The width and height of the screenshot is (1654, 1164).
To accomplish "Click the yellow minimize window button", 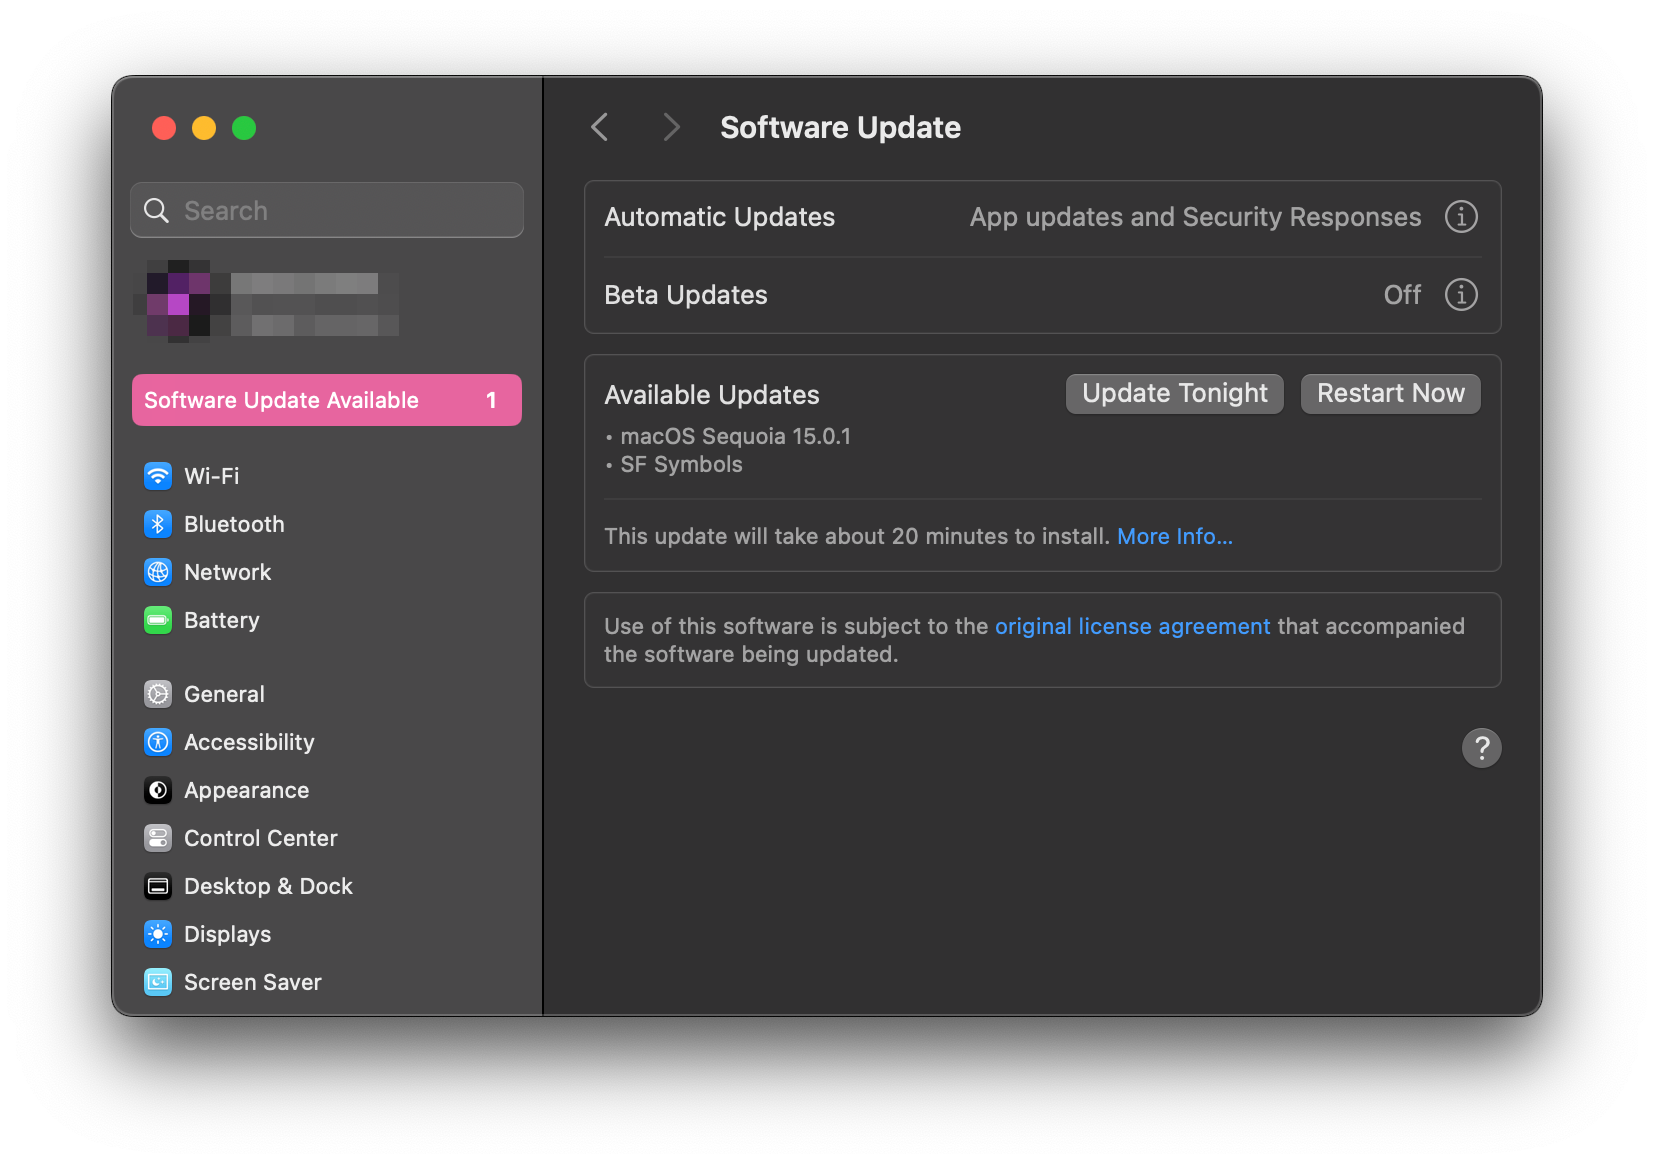I will click(x=204, y=128).
